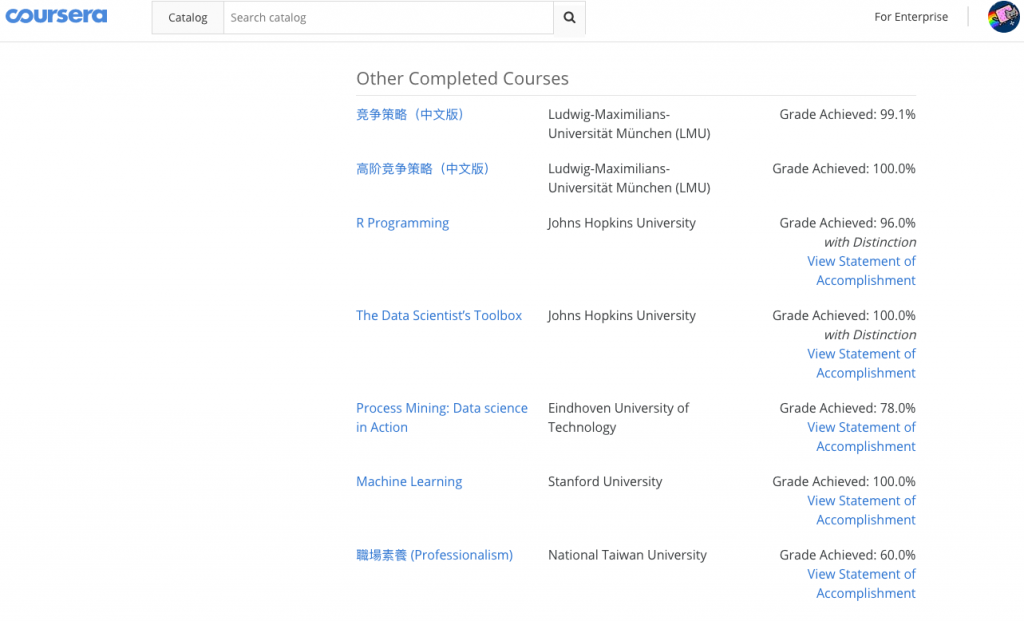
Task: Select the National Taiwan University text
Action: [x=627, y=555]
